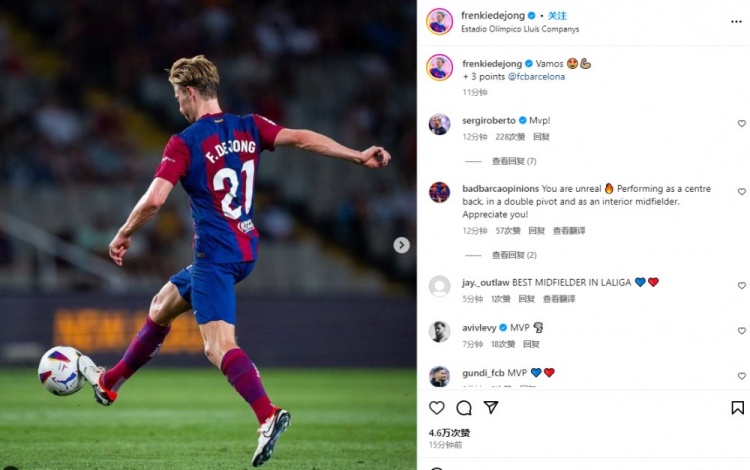
Task: Open the three-dot more options menu
Action: click(x=736, y=22)
